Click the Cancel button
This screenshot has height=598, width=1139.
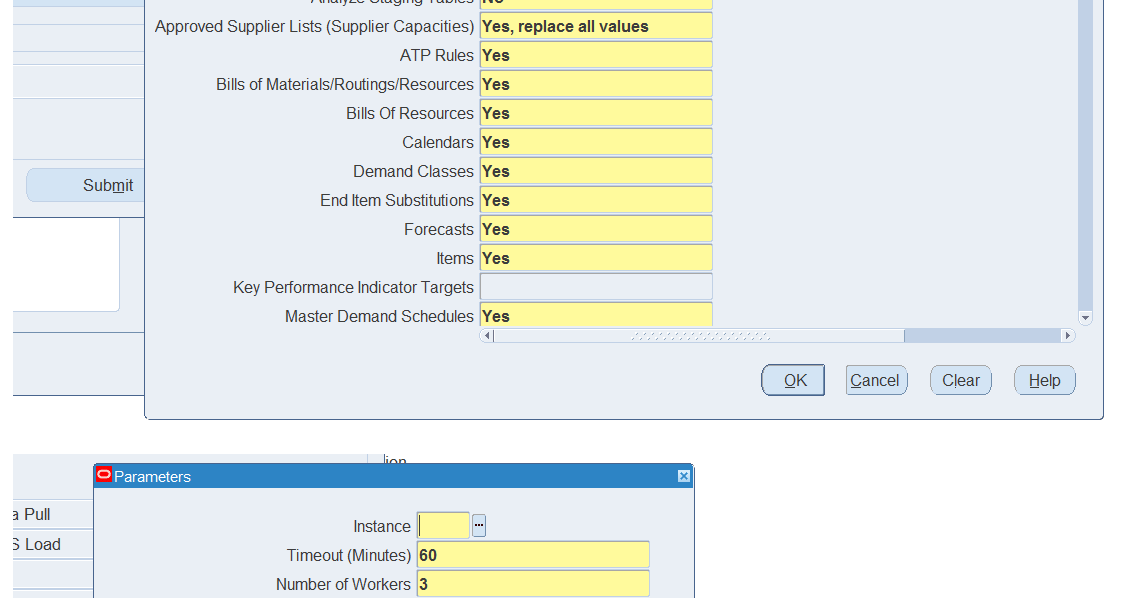[x=876, y=380]
